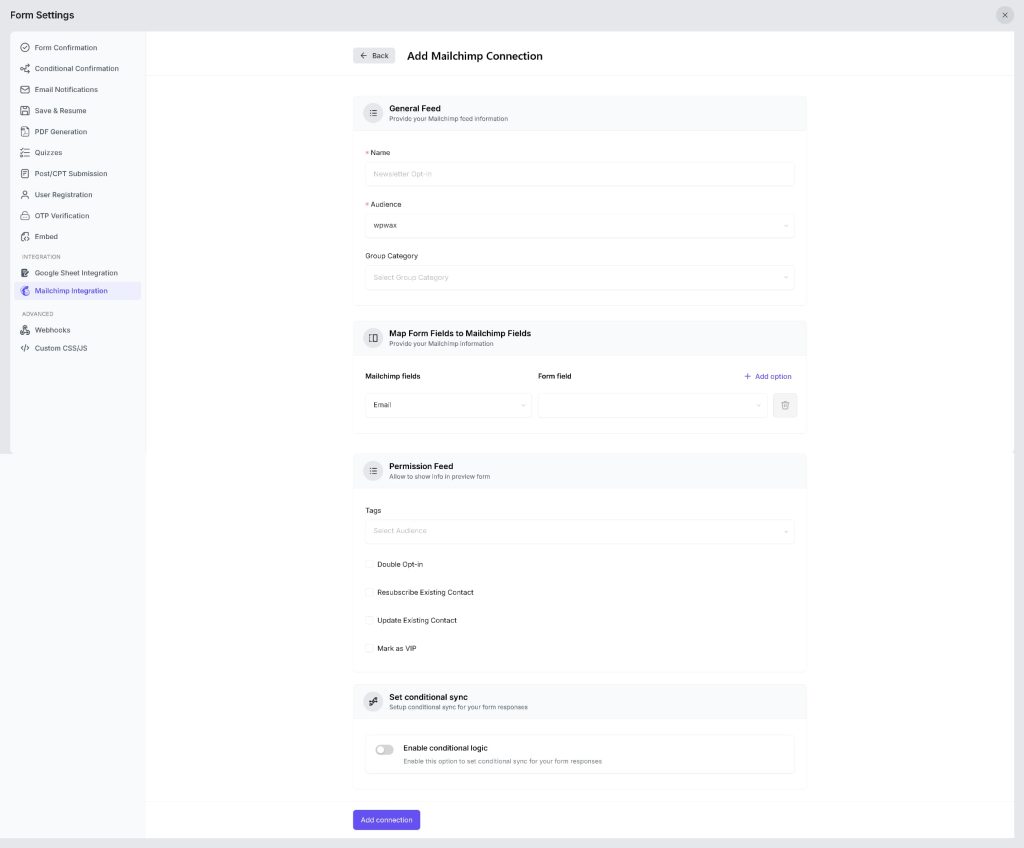Click Add connection button

pyautogui.click(x=387, y=820)
